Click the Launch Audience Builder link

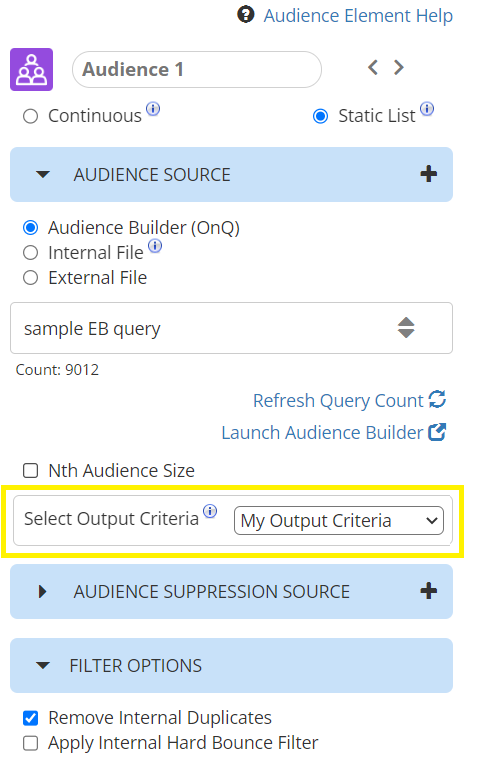(x=334, y=432)
